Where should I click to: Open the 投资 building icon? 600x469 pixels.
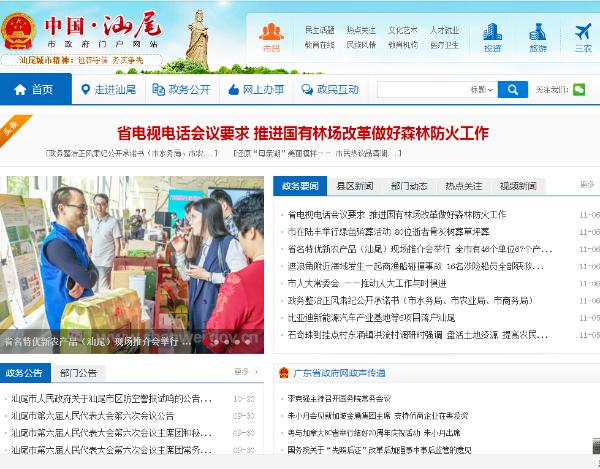492,31
